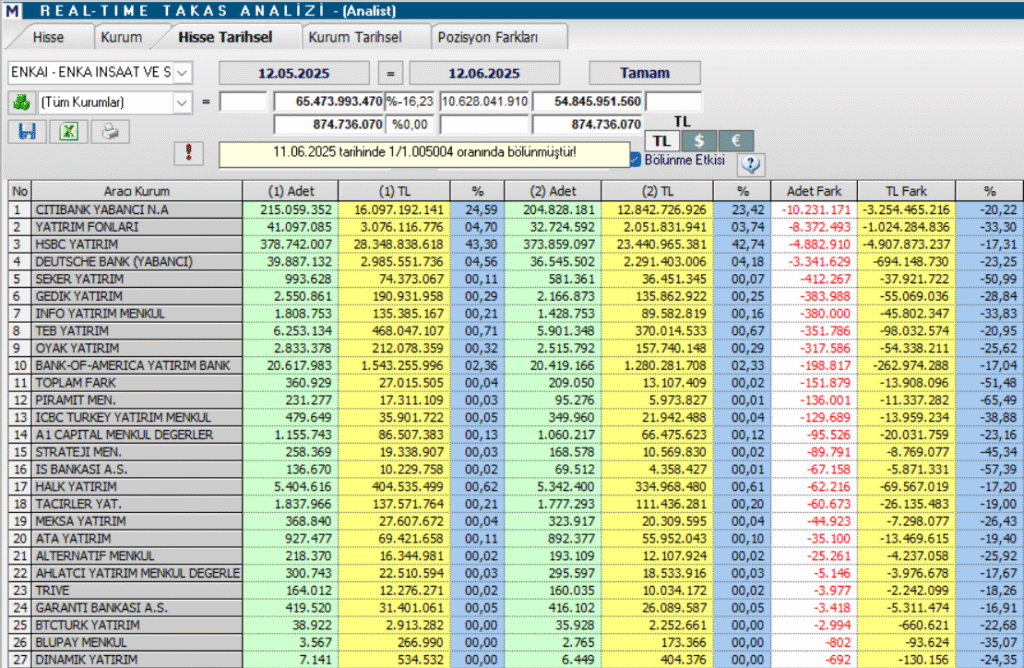Sort by (1) TL column header
Viewport: 1024px width, 668px height.
[394, 191]
